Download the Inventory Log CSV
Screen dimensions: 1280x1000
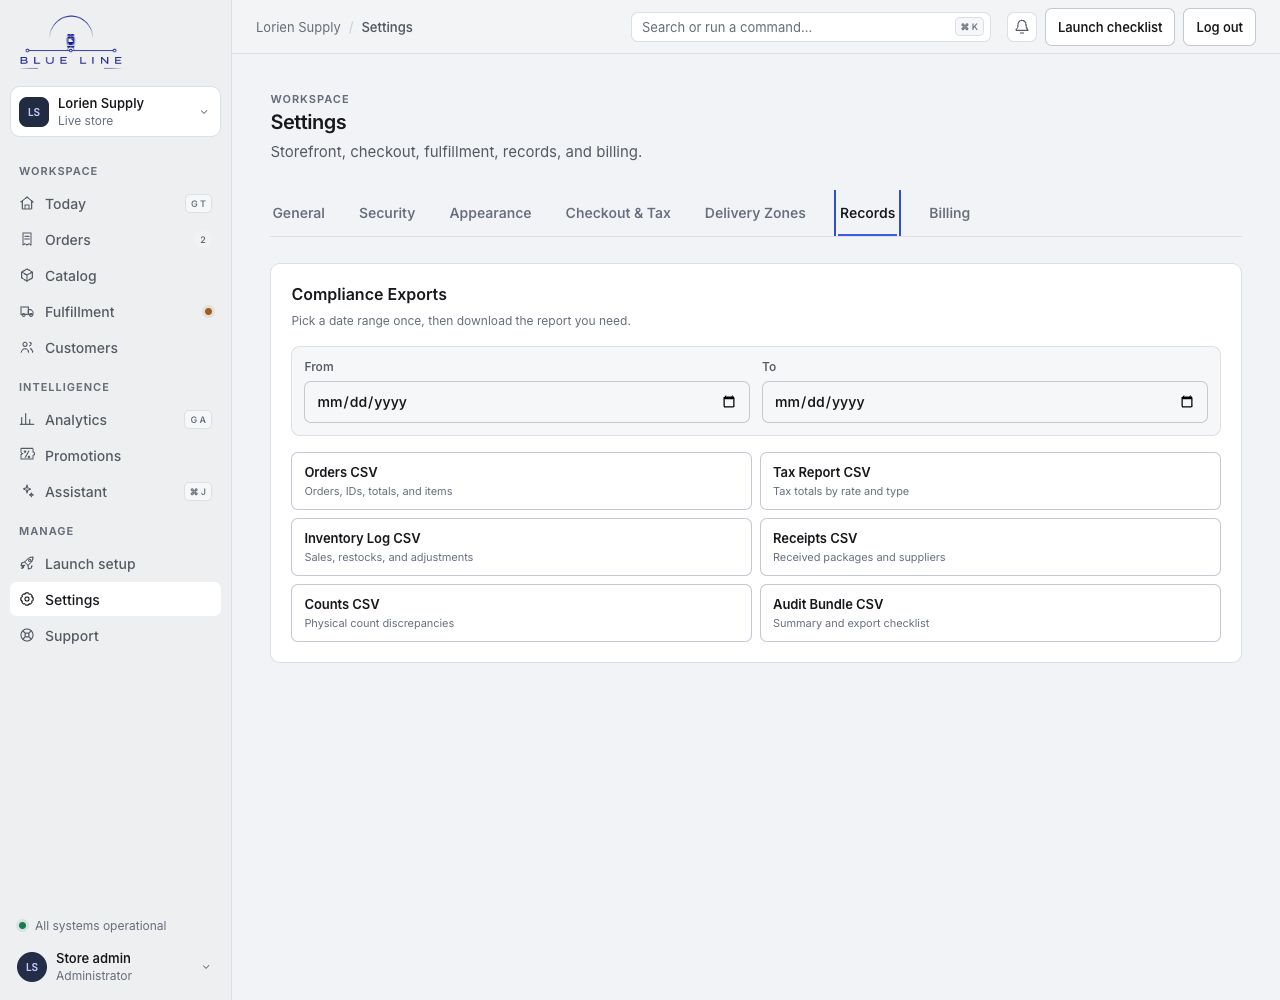[521, 547]
